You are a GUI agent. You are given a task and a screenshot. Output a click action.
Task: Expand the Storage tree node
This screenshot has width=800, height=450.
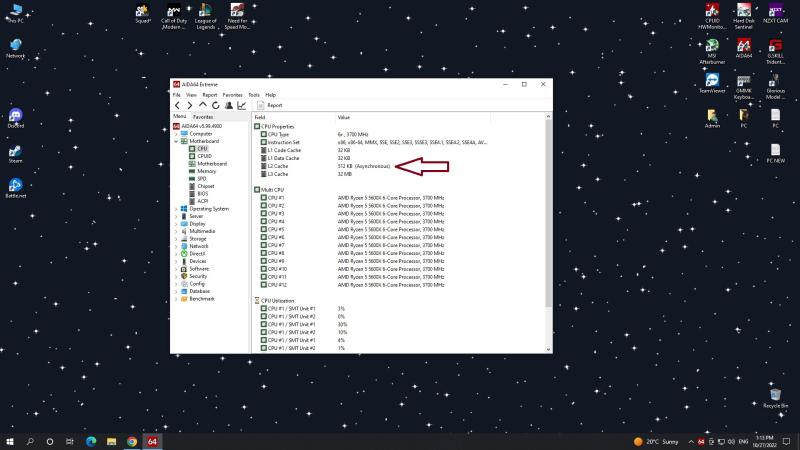175,239
